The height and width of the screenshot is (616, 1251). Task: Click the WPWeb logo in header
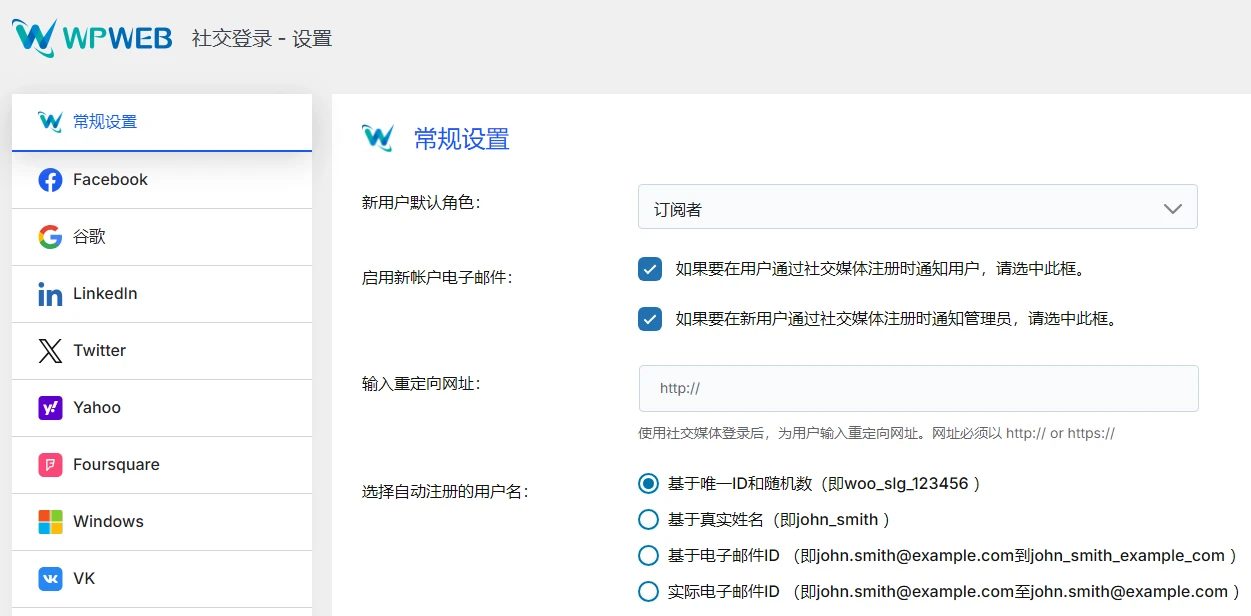pyautogui.click(x=92, y=36)
